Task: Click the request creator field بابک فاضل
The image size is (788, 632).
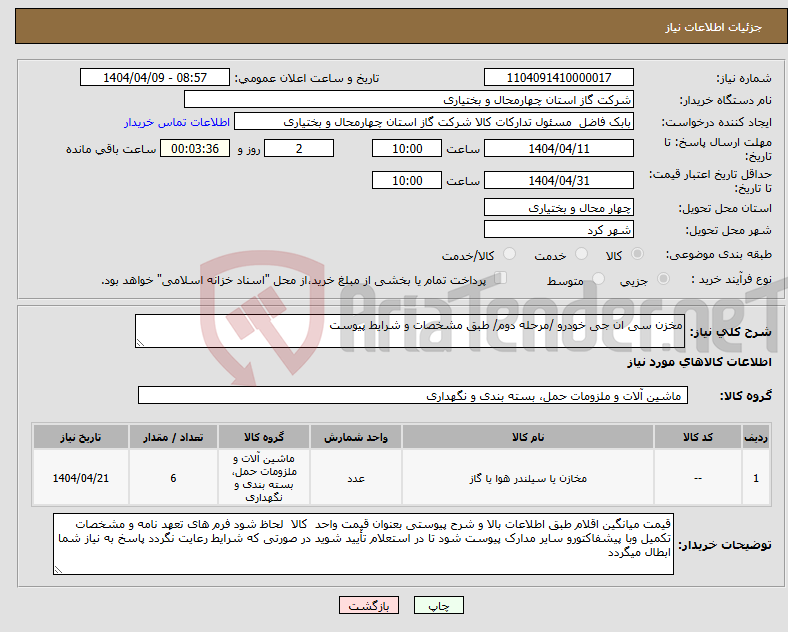Action: (434, 122)
